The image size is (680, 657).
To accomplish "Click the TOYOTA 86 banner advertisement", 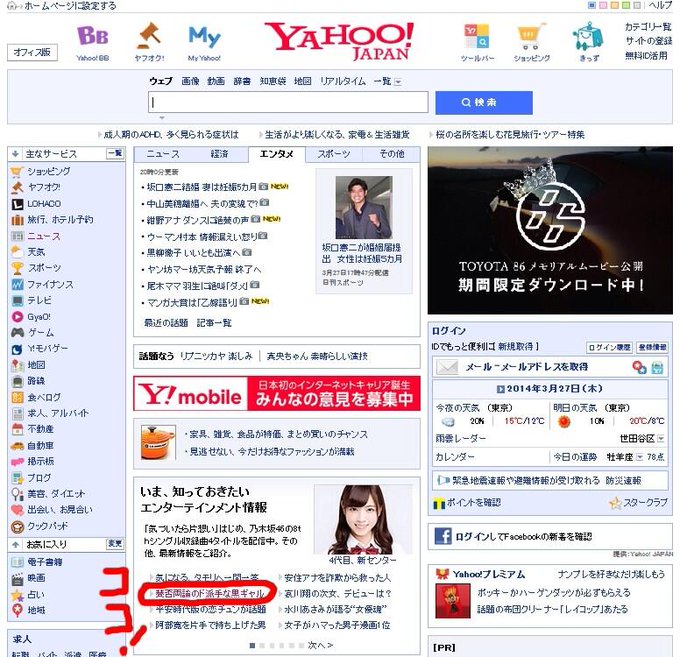I will click(550, 230).
